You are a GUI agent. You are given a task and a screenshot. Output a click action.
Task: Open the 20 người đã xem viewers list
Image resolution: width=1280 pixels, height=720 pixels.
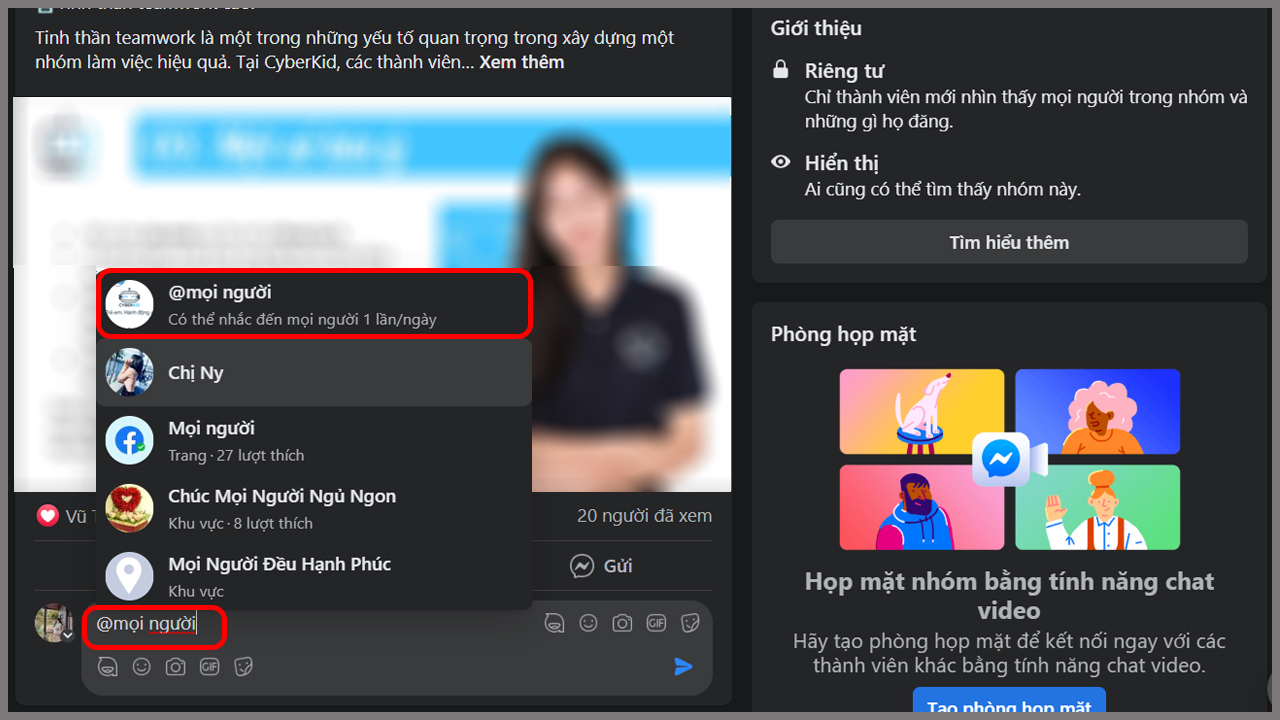coord(644,516)
